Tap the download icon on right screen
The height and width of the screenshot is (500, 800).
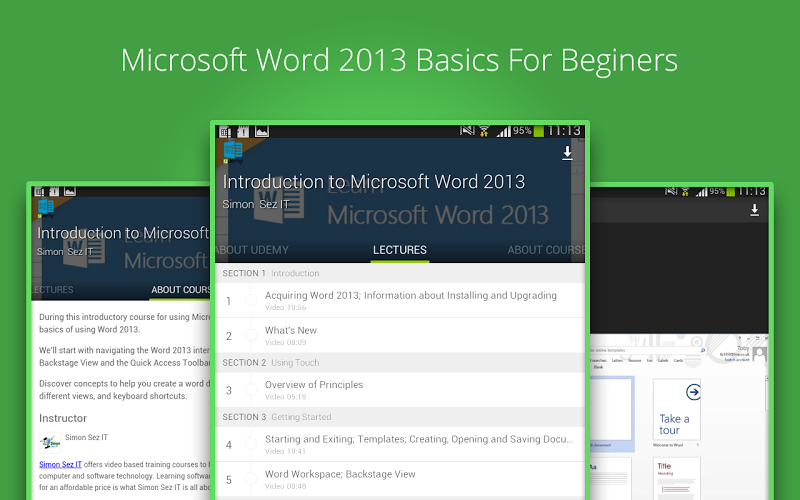(x=754, y=210)
